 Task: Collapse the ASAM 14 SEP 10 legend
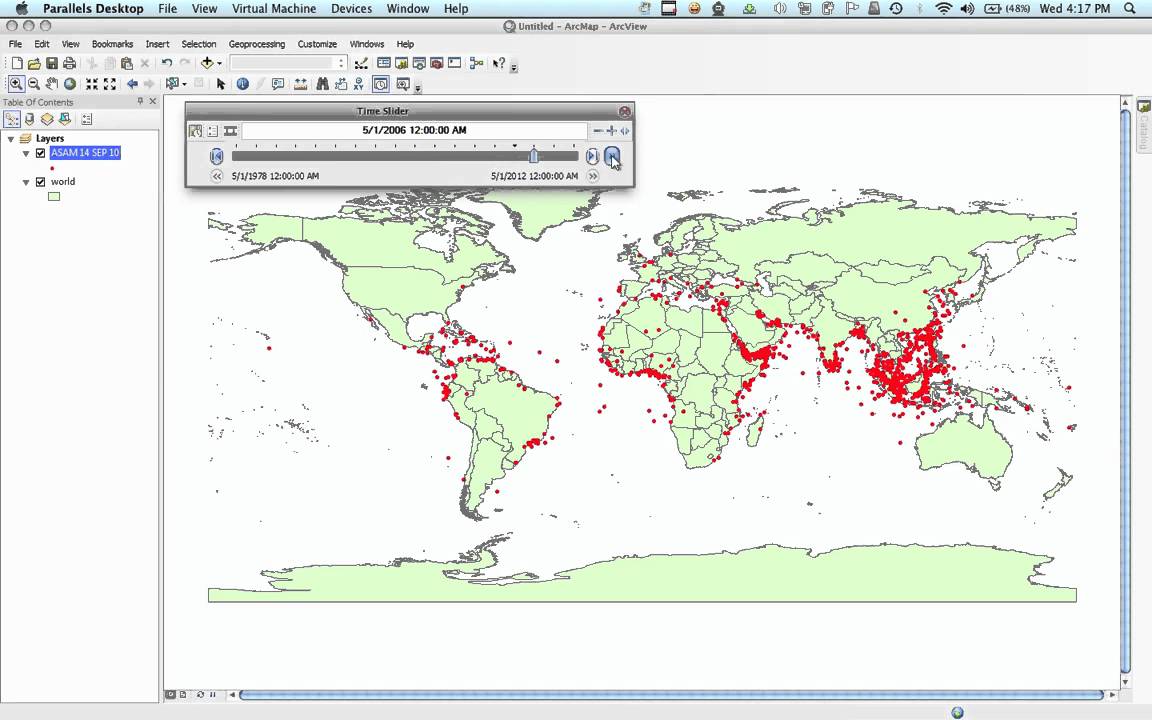point(26,154)
